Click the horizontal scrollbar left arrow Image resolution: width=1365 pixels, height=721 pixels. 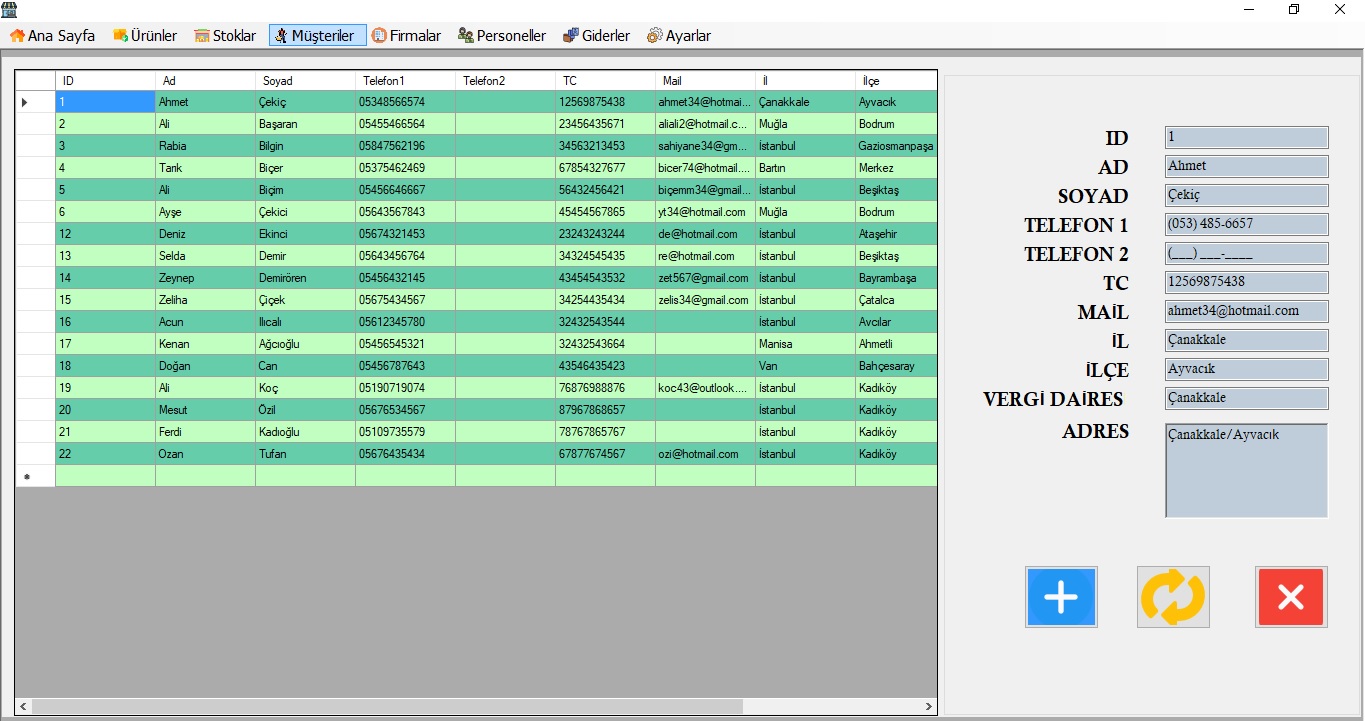pyautogui.click(x=24, y=706)
